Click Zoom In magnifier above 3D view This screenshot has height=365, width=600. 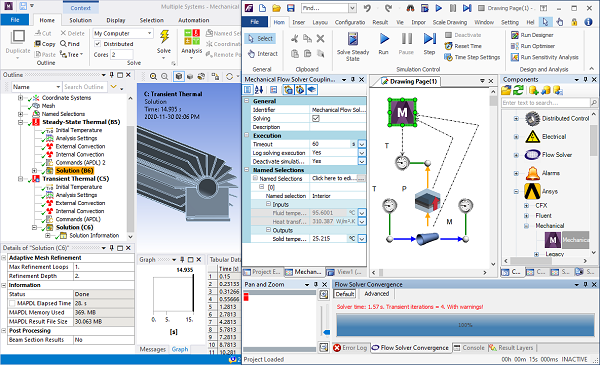pyautogui.click(x=153, y=77)
